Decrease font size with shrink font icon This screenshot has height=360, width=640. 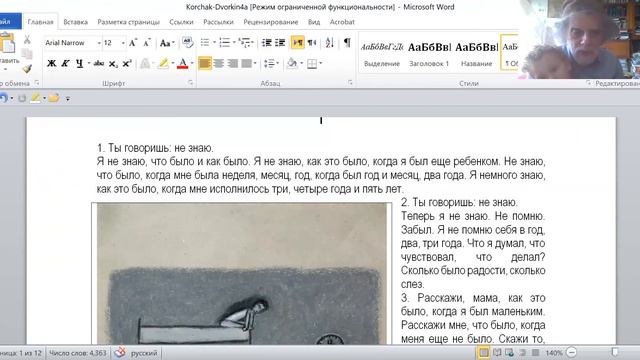pyautogui.click(x=147, y=43)
